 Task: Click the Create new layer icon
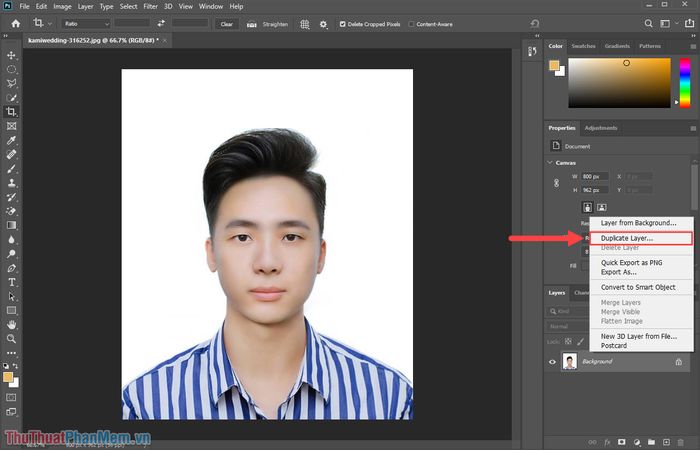tap(666, 442)
